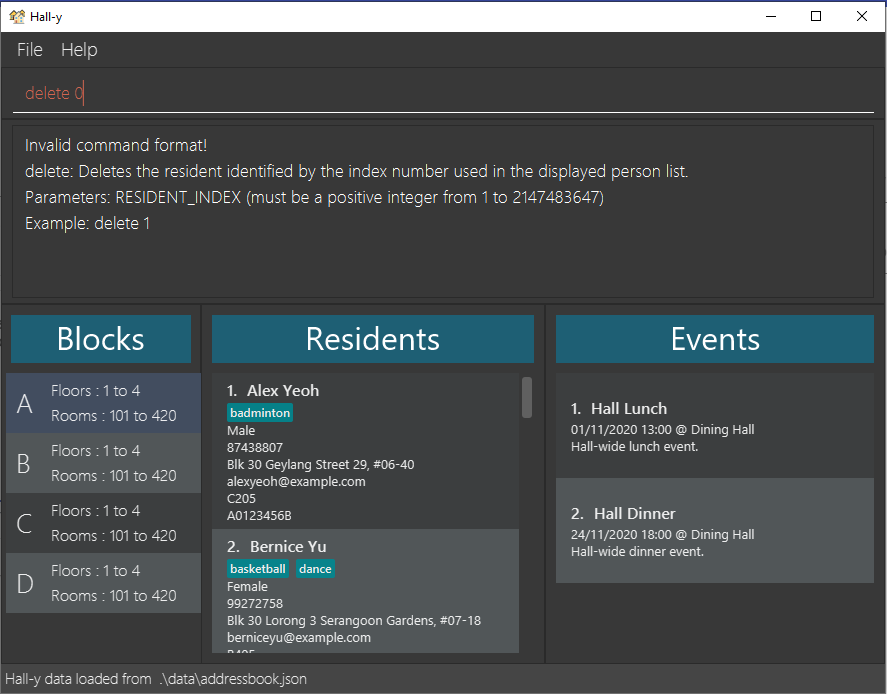Select Block B in the Blocks list

tap(104, 463)
